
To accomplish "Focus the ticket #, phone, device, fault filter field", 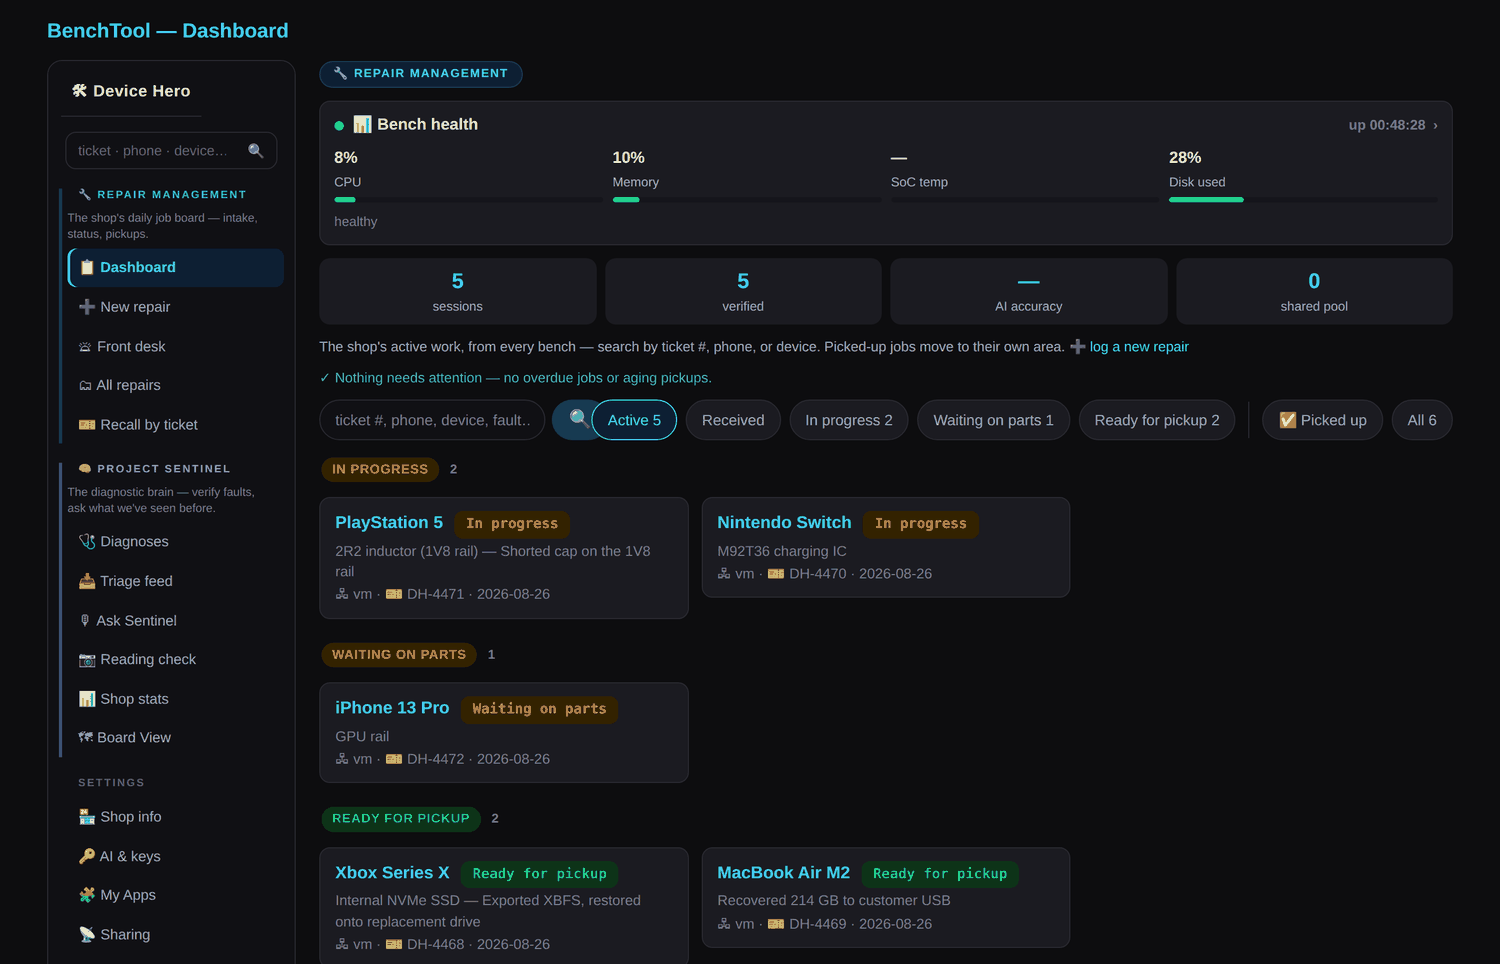I will (432, 420).
